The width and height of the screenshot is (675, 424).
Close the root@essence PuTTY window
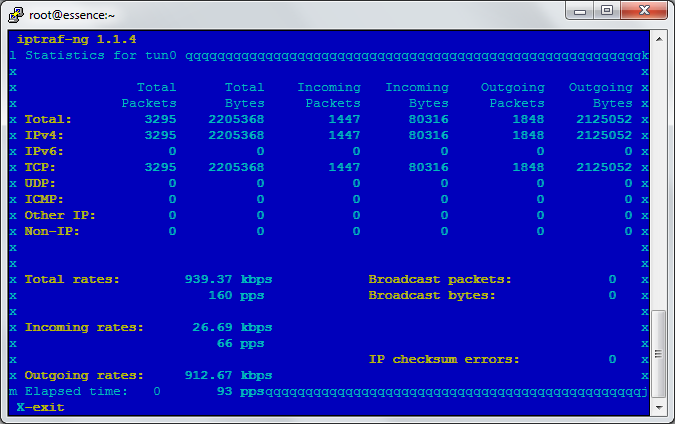tap(644, 10)
